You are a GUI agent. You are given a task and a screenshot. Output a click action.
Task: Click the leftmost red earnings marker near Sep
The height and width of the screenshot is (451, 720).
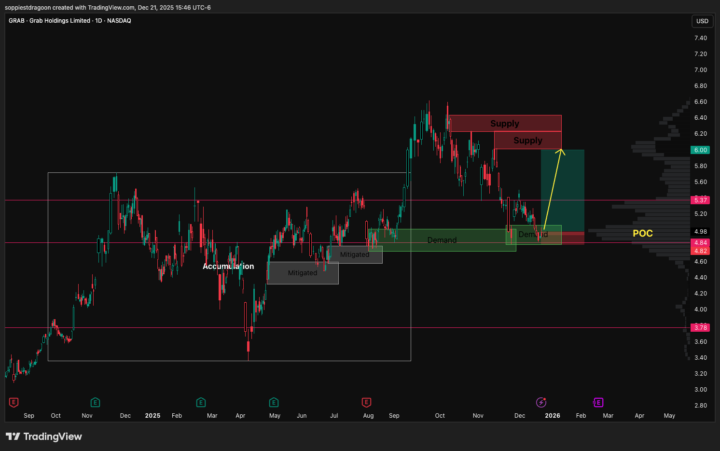coord(14,402)
